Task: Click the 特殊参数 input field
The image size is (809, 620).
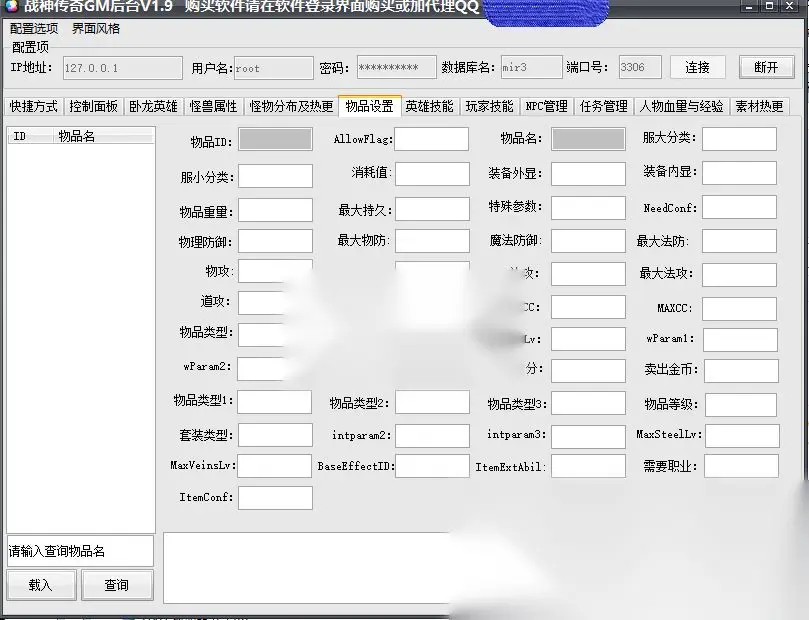Action: click(x=588, y=208)
